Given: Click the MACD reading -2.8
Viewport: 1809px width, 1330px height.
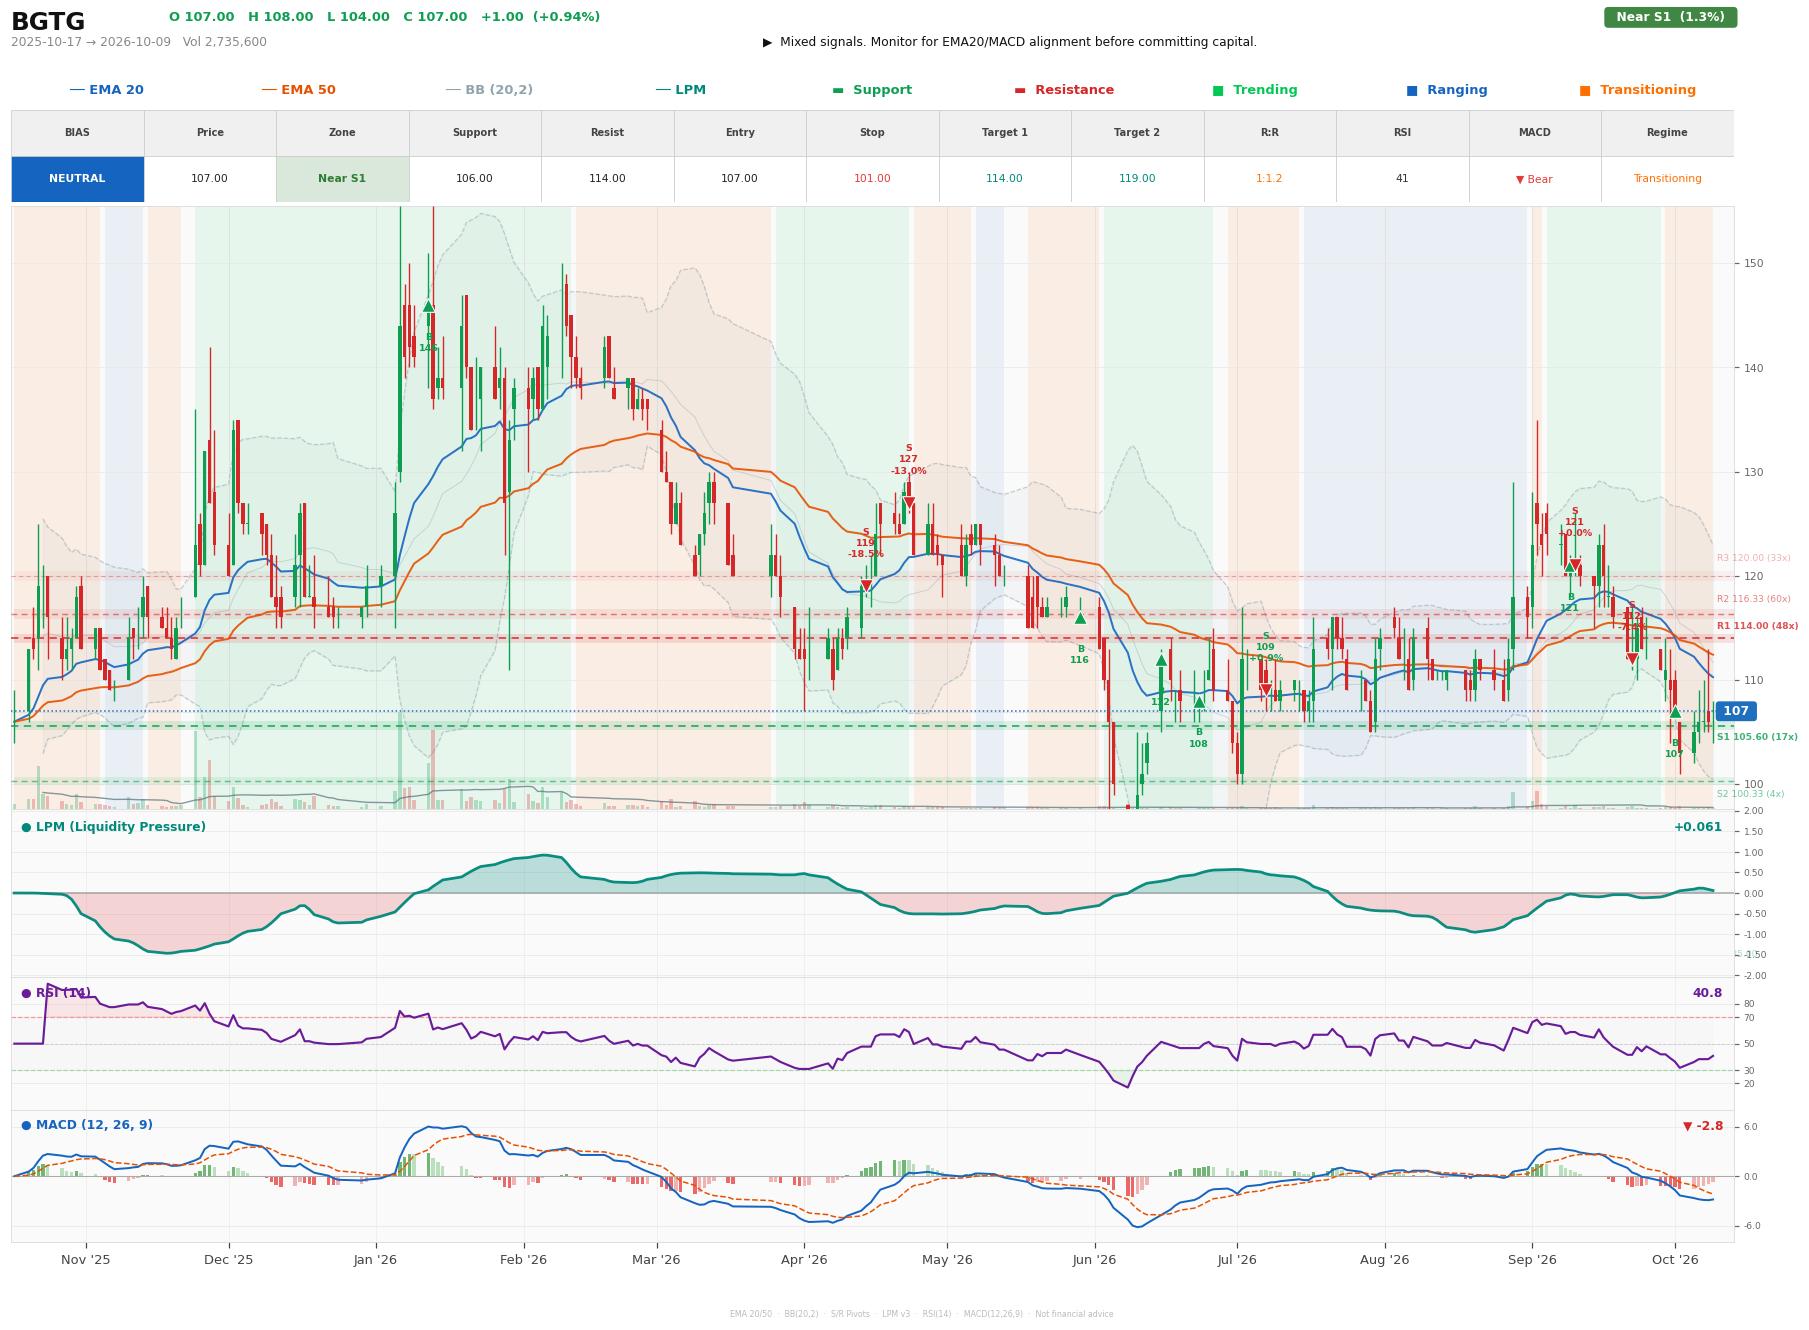Looking at the screenshot, I should click(1703, 1126).
